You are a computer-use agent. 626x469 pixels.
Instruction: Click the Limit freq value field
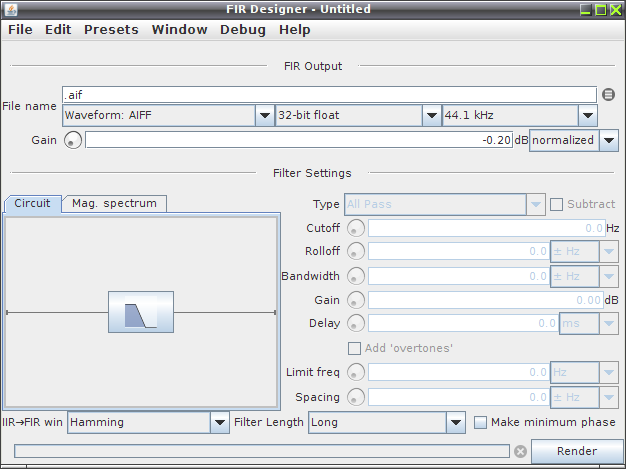click(459, 372)
